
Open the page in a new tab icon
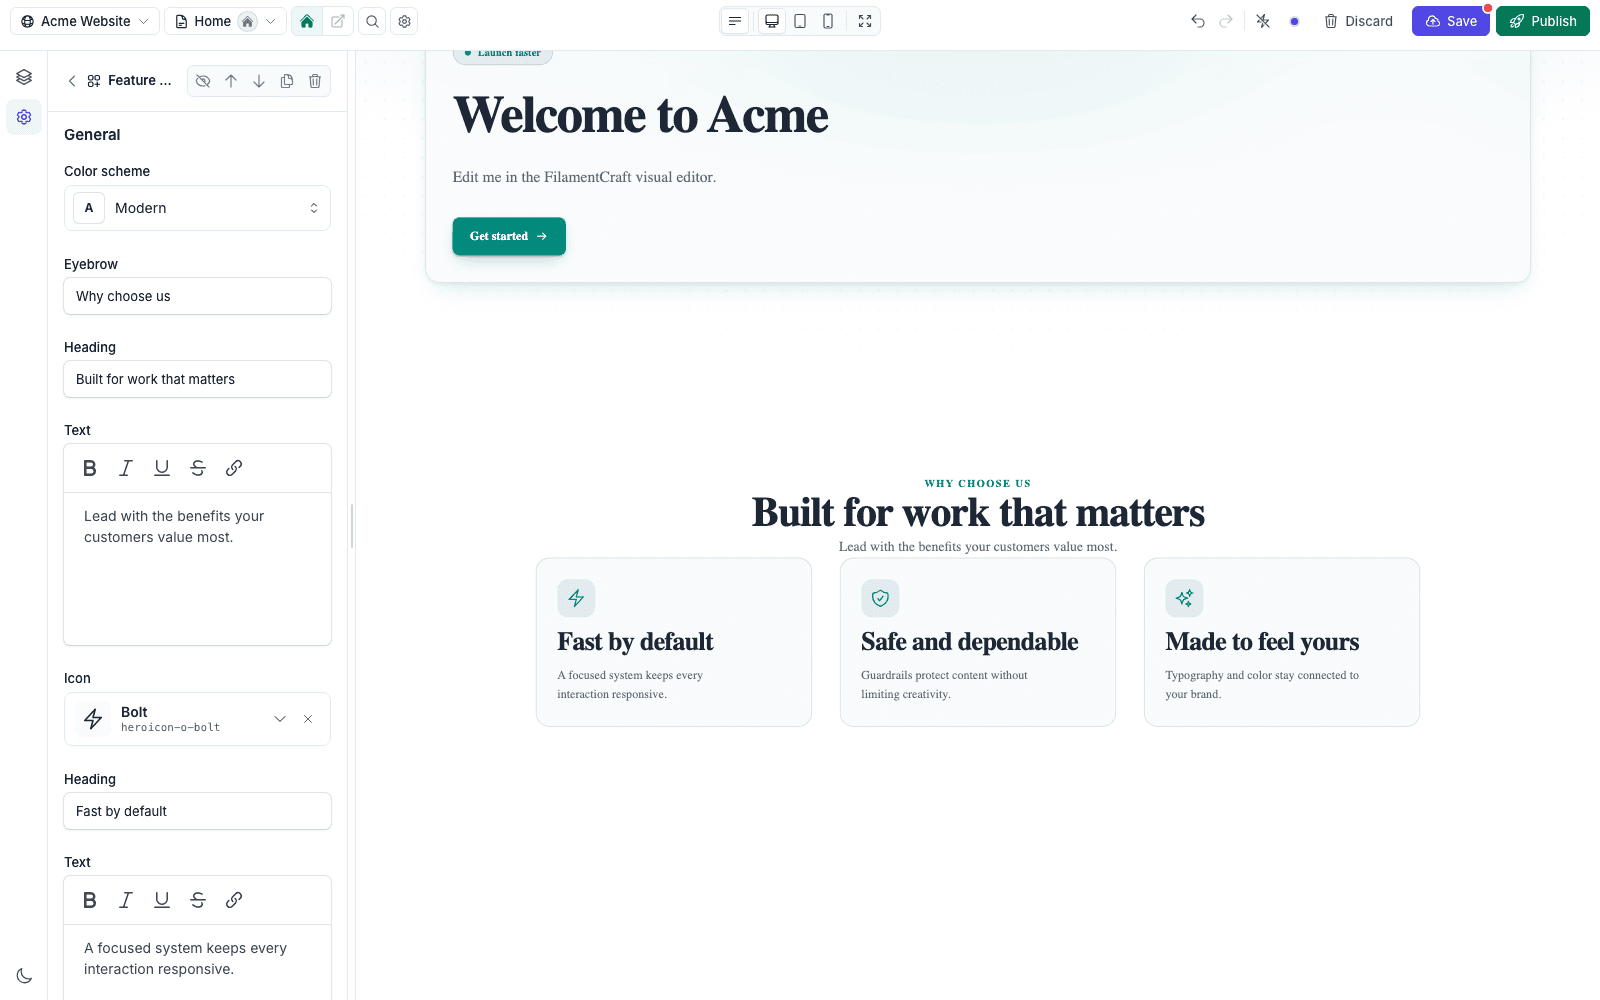pyautogui.click(x=338, y=21)
